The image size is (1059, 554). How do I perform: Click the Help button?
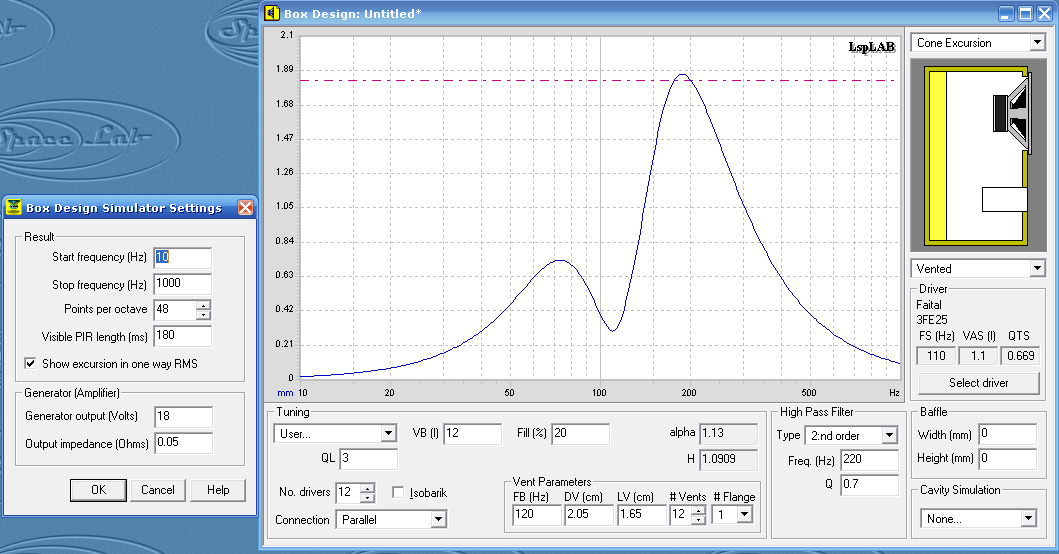pyautogui.click(x=217, y=490)
